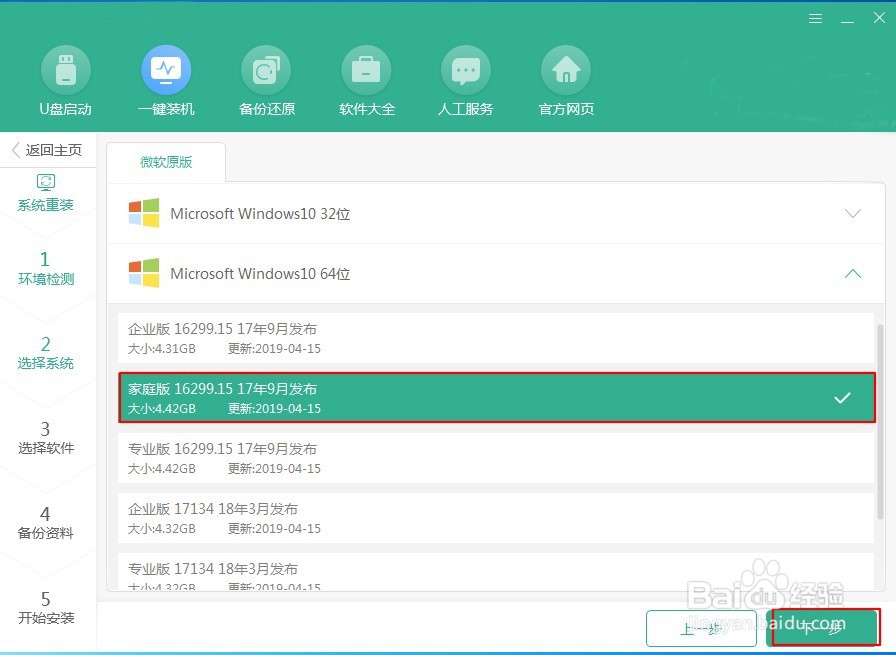Open the hamburger menu near window controls
The width and height of the screenshot is (896, 655).
tap(815, 17)
